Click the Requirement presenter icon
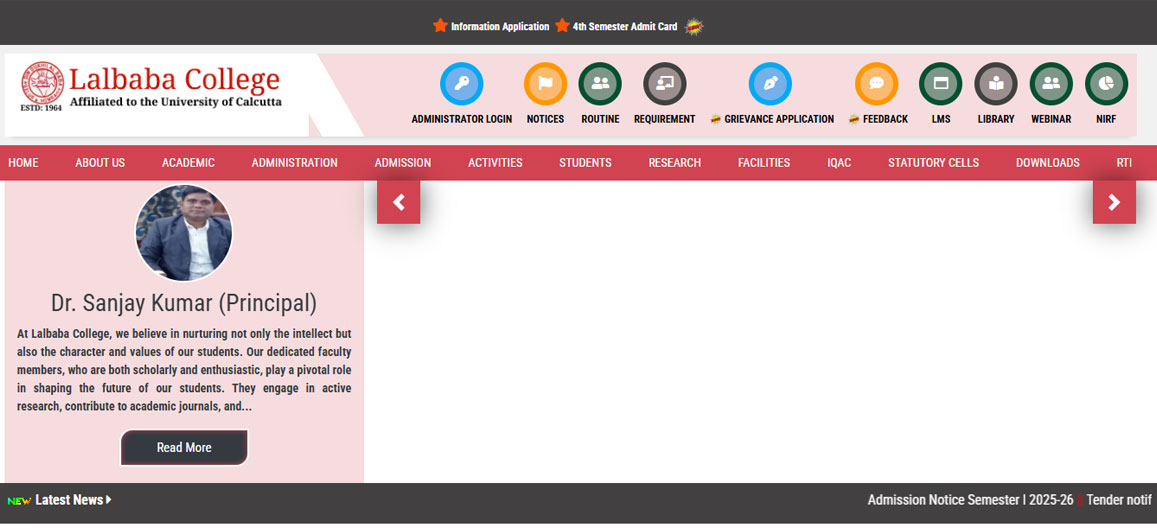Screen dimensions: 1157x531 pos(665,83)
